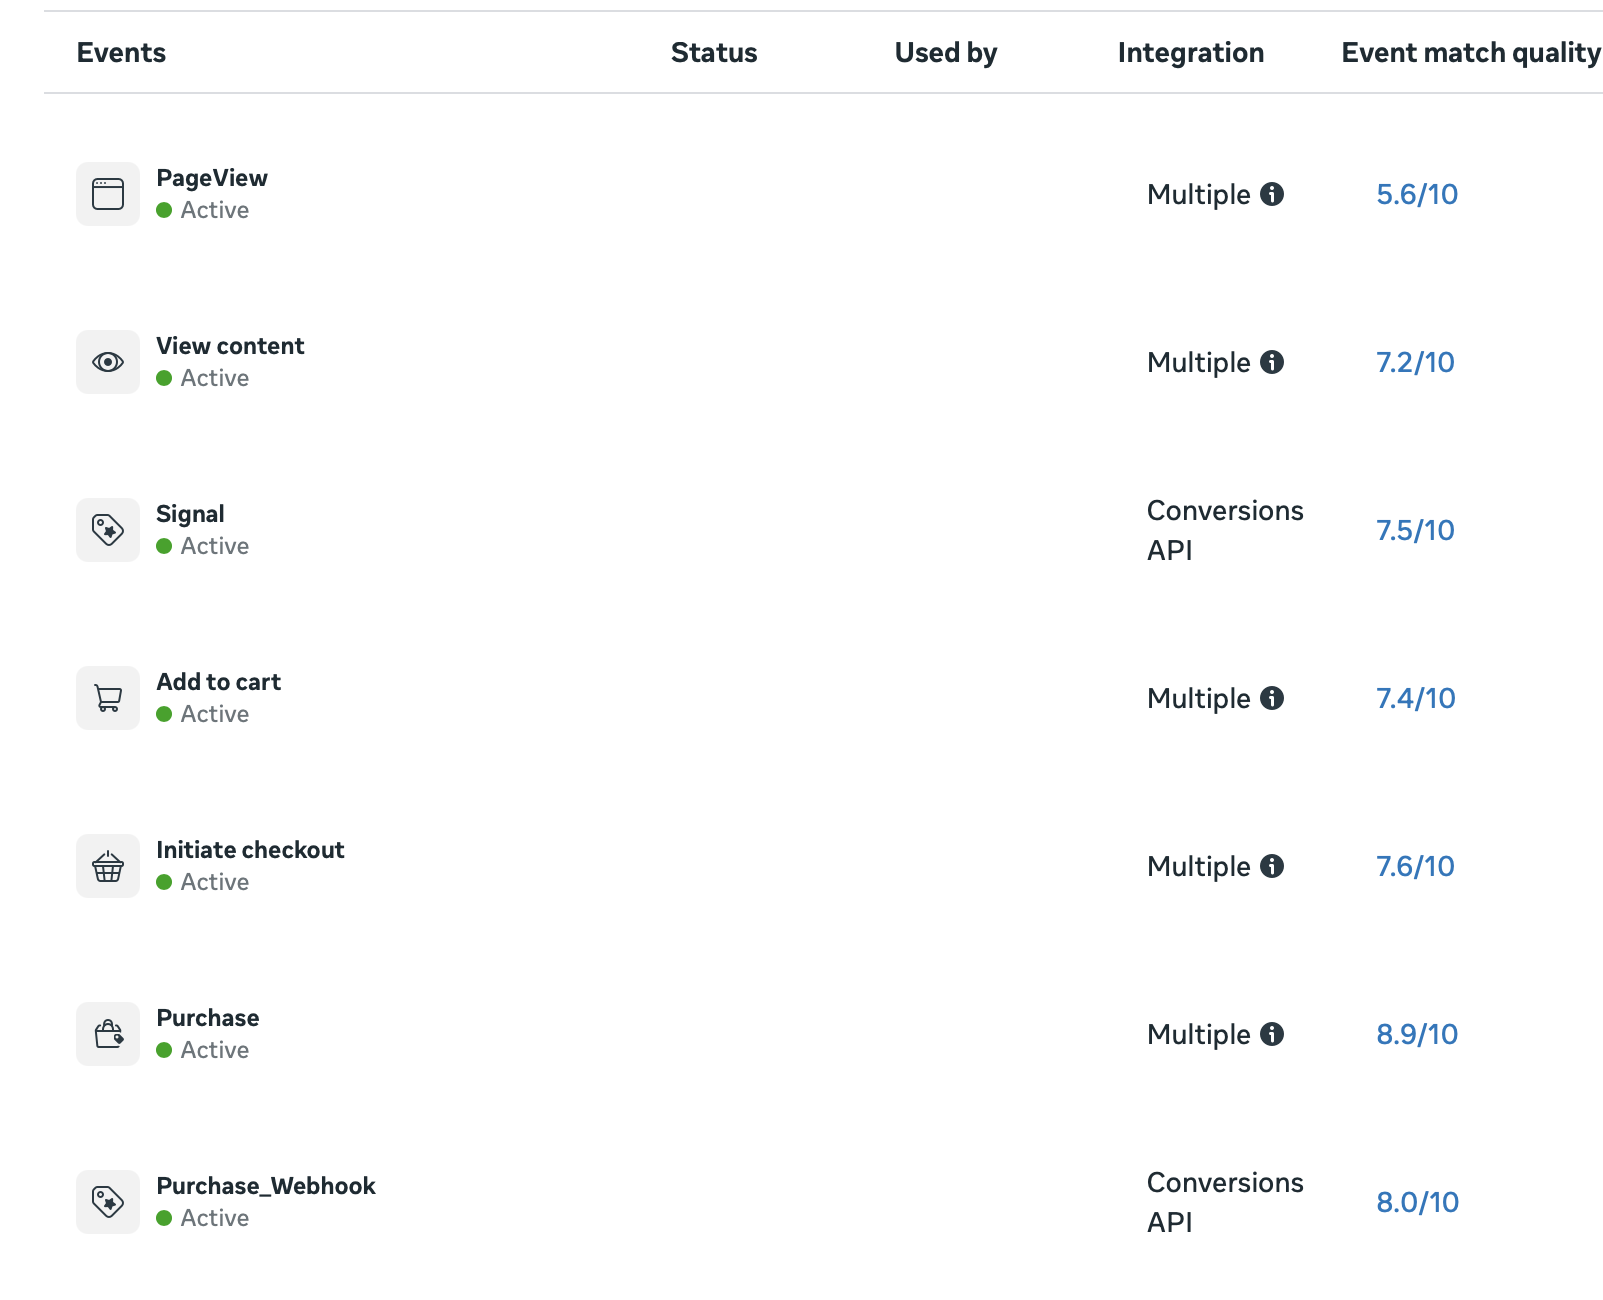Click the info icon in the Purchase row
This screenshot has width=1603, height=1300.
click(x=1272, y=1034)
